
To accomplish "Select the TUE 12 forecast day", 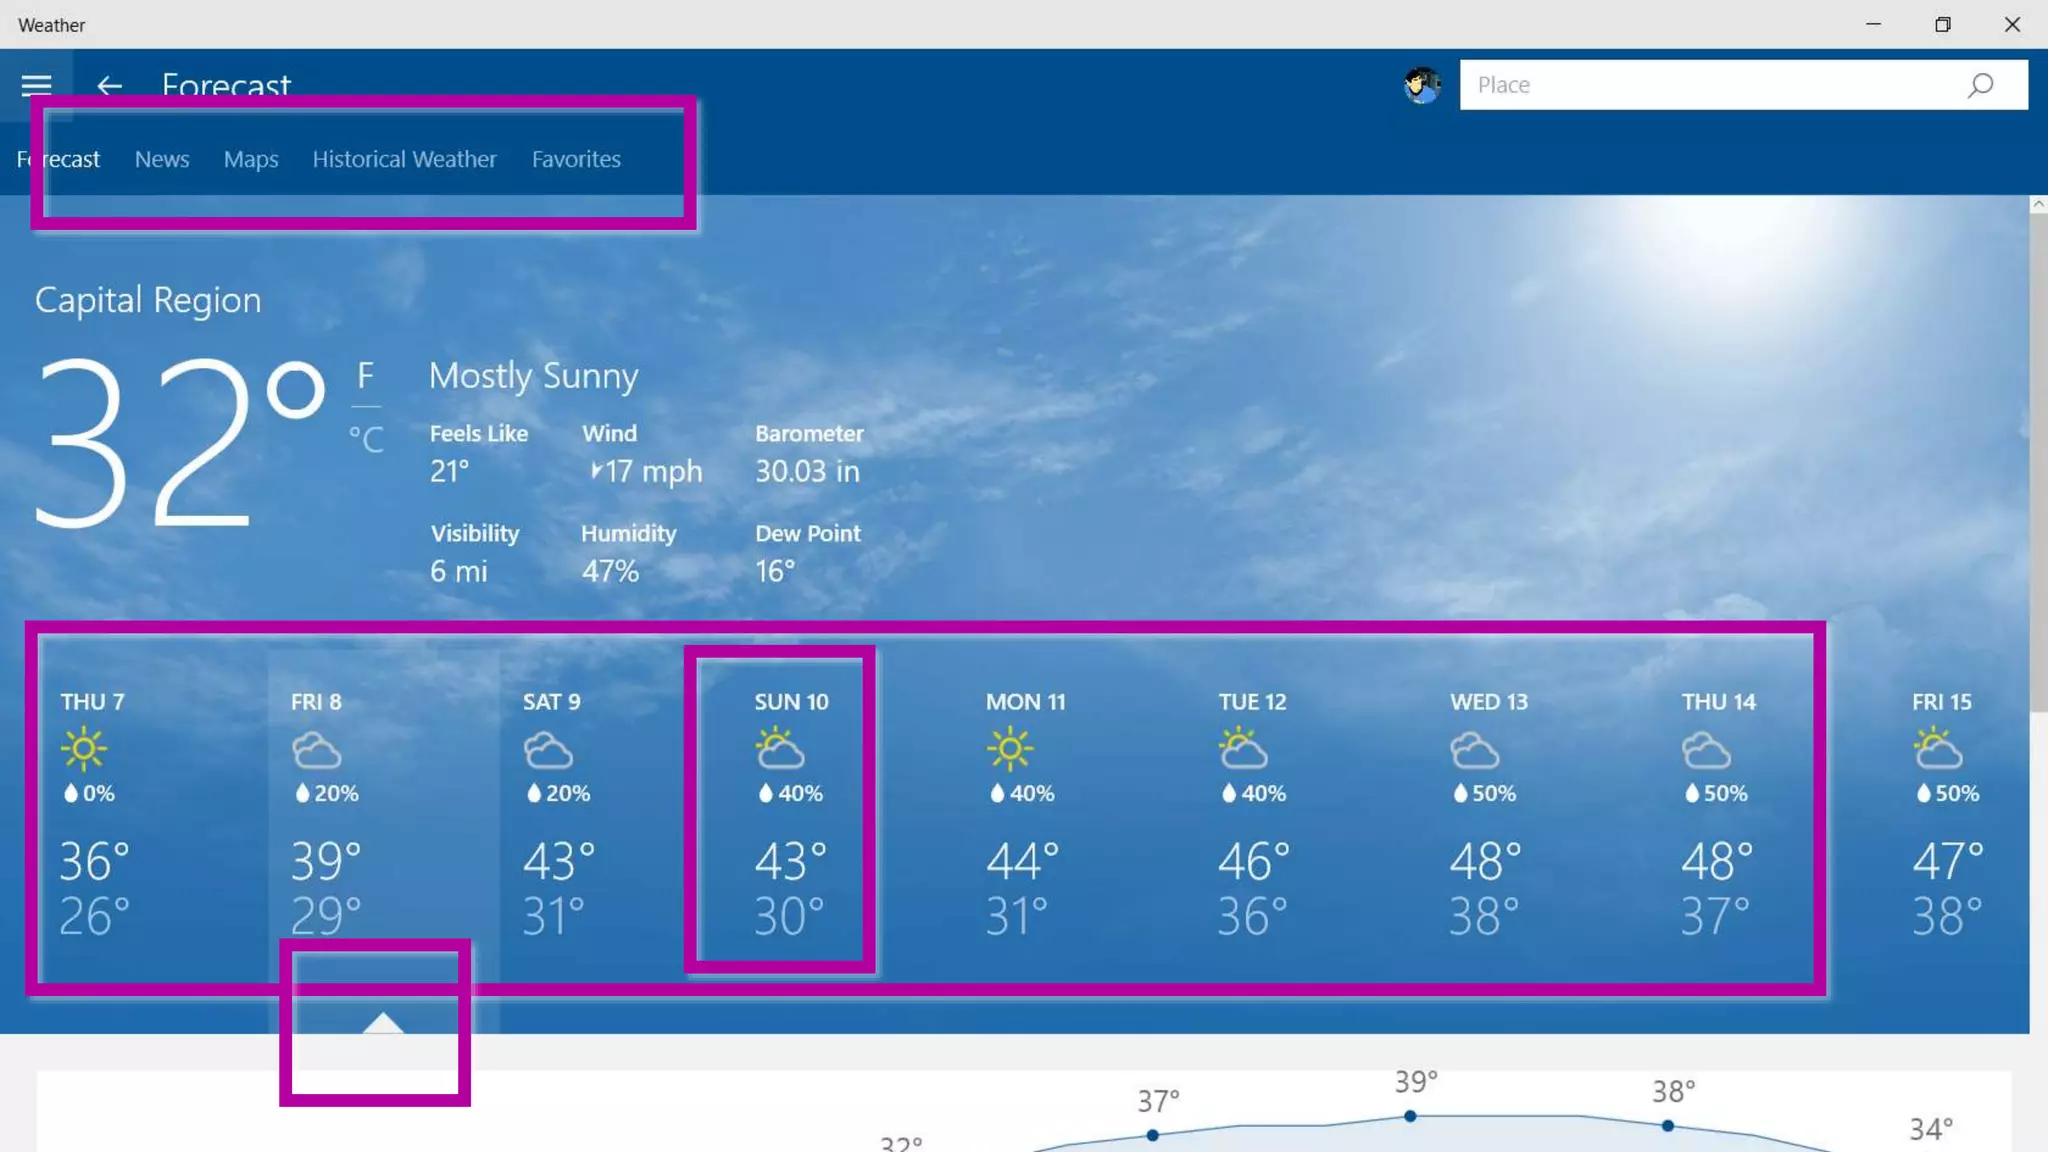I will [1252, 810].
